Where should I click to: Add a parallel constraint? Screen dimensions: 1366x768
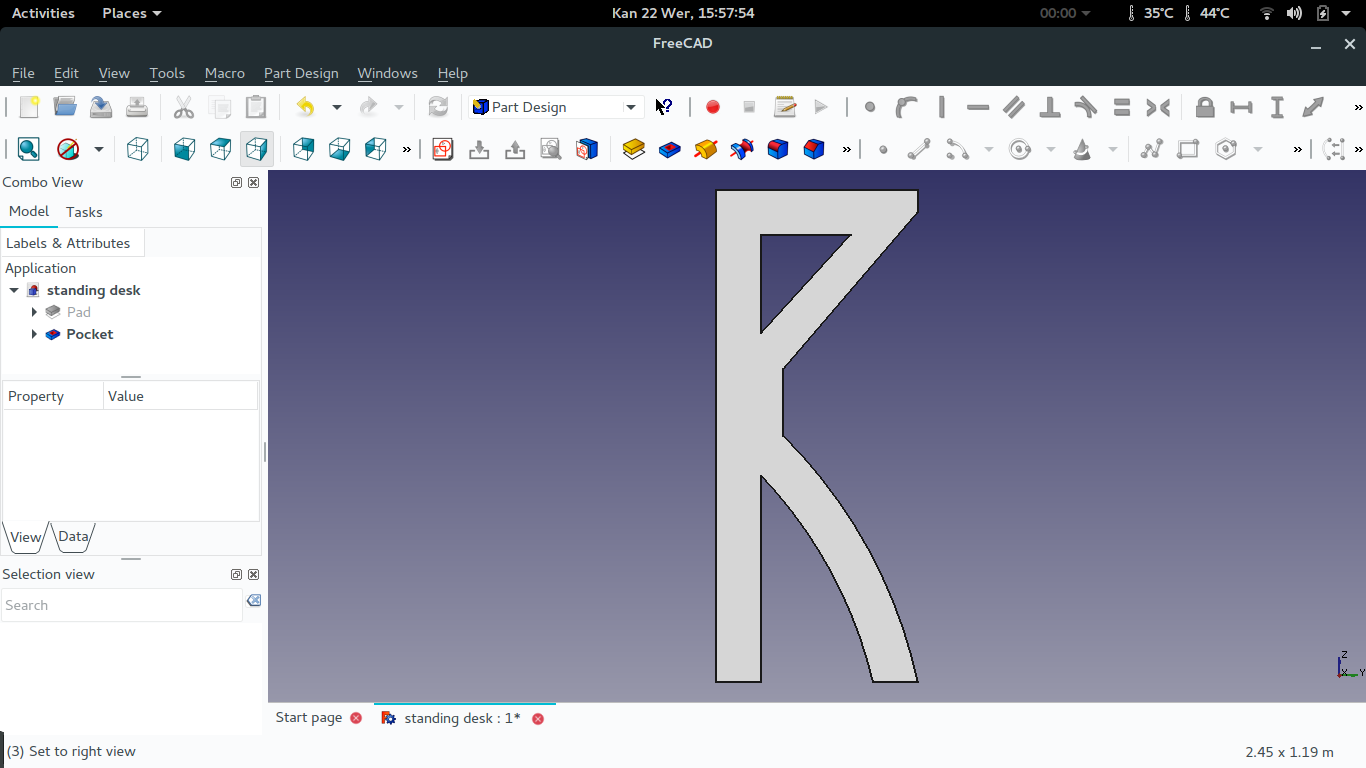pos(1013,107)
